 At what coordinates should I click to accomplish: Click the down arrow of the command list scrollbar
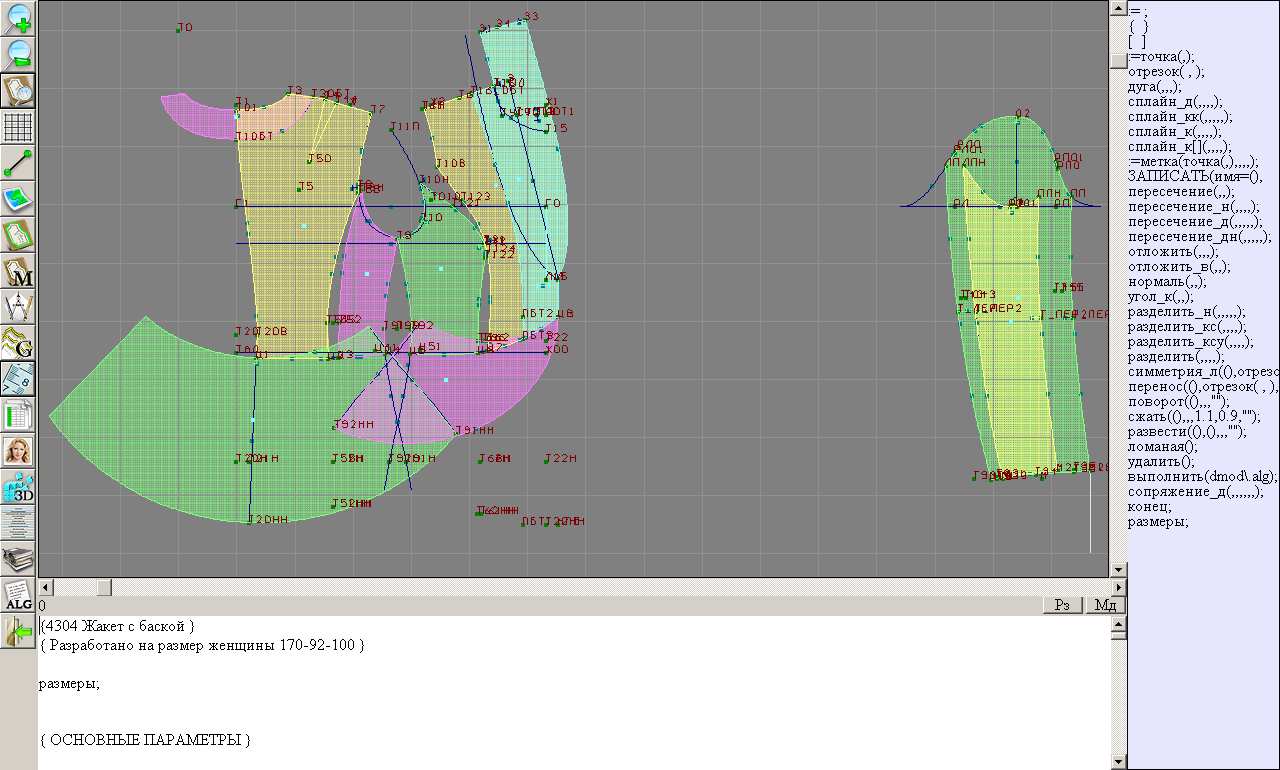pyautogui.click(x=1119, y=570)
